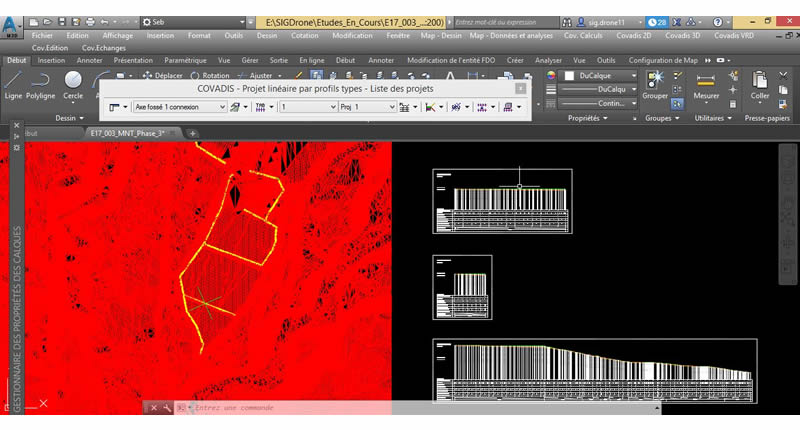
Task: Add a new drawing tab with plus button
Action: point(192,133)
